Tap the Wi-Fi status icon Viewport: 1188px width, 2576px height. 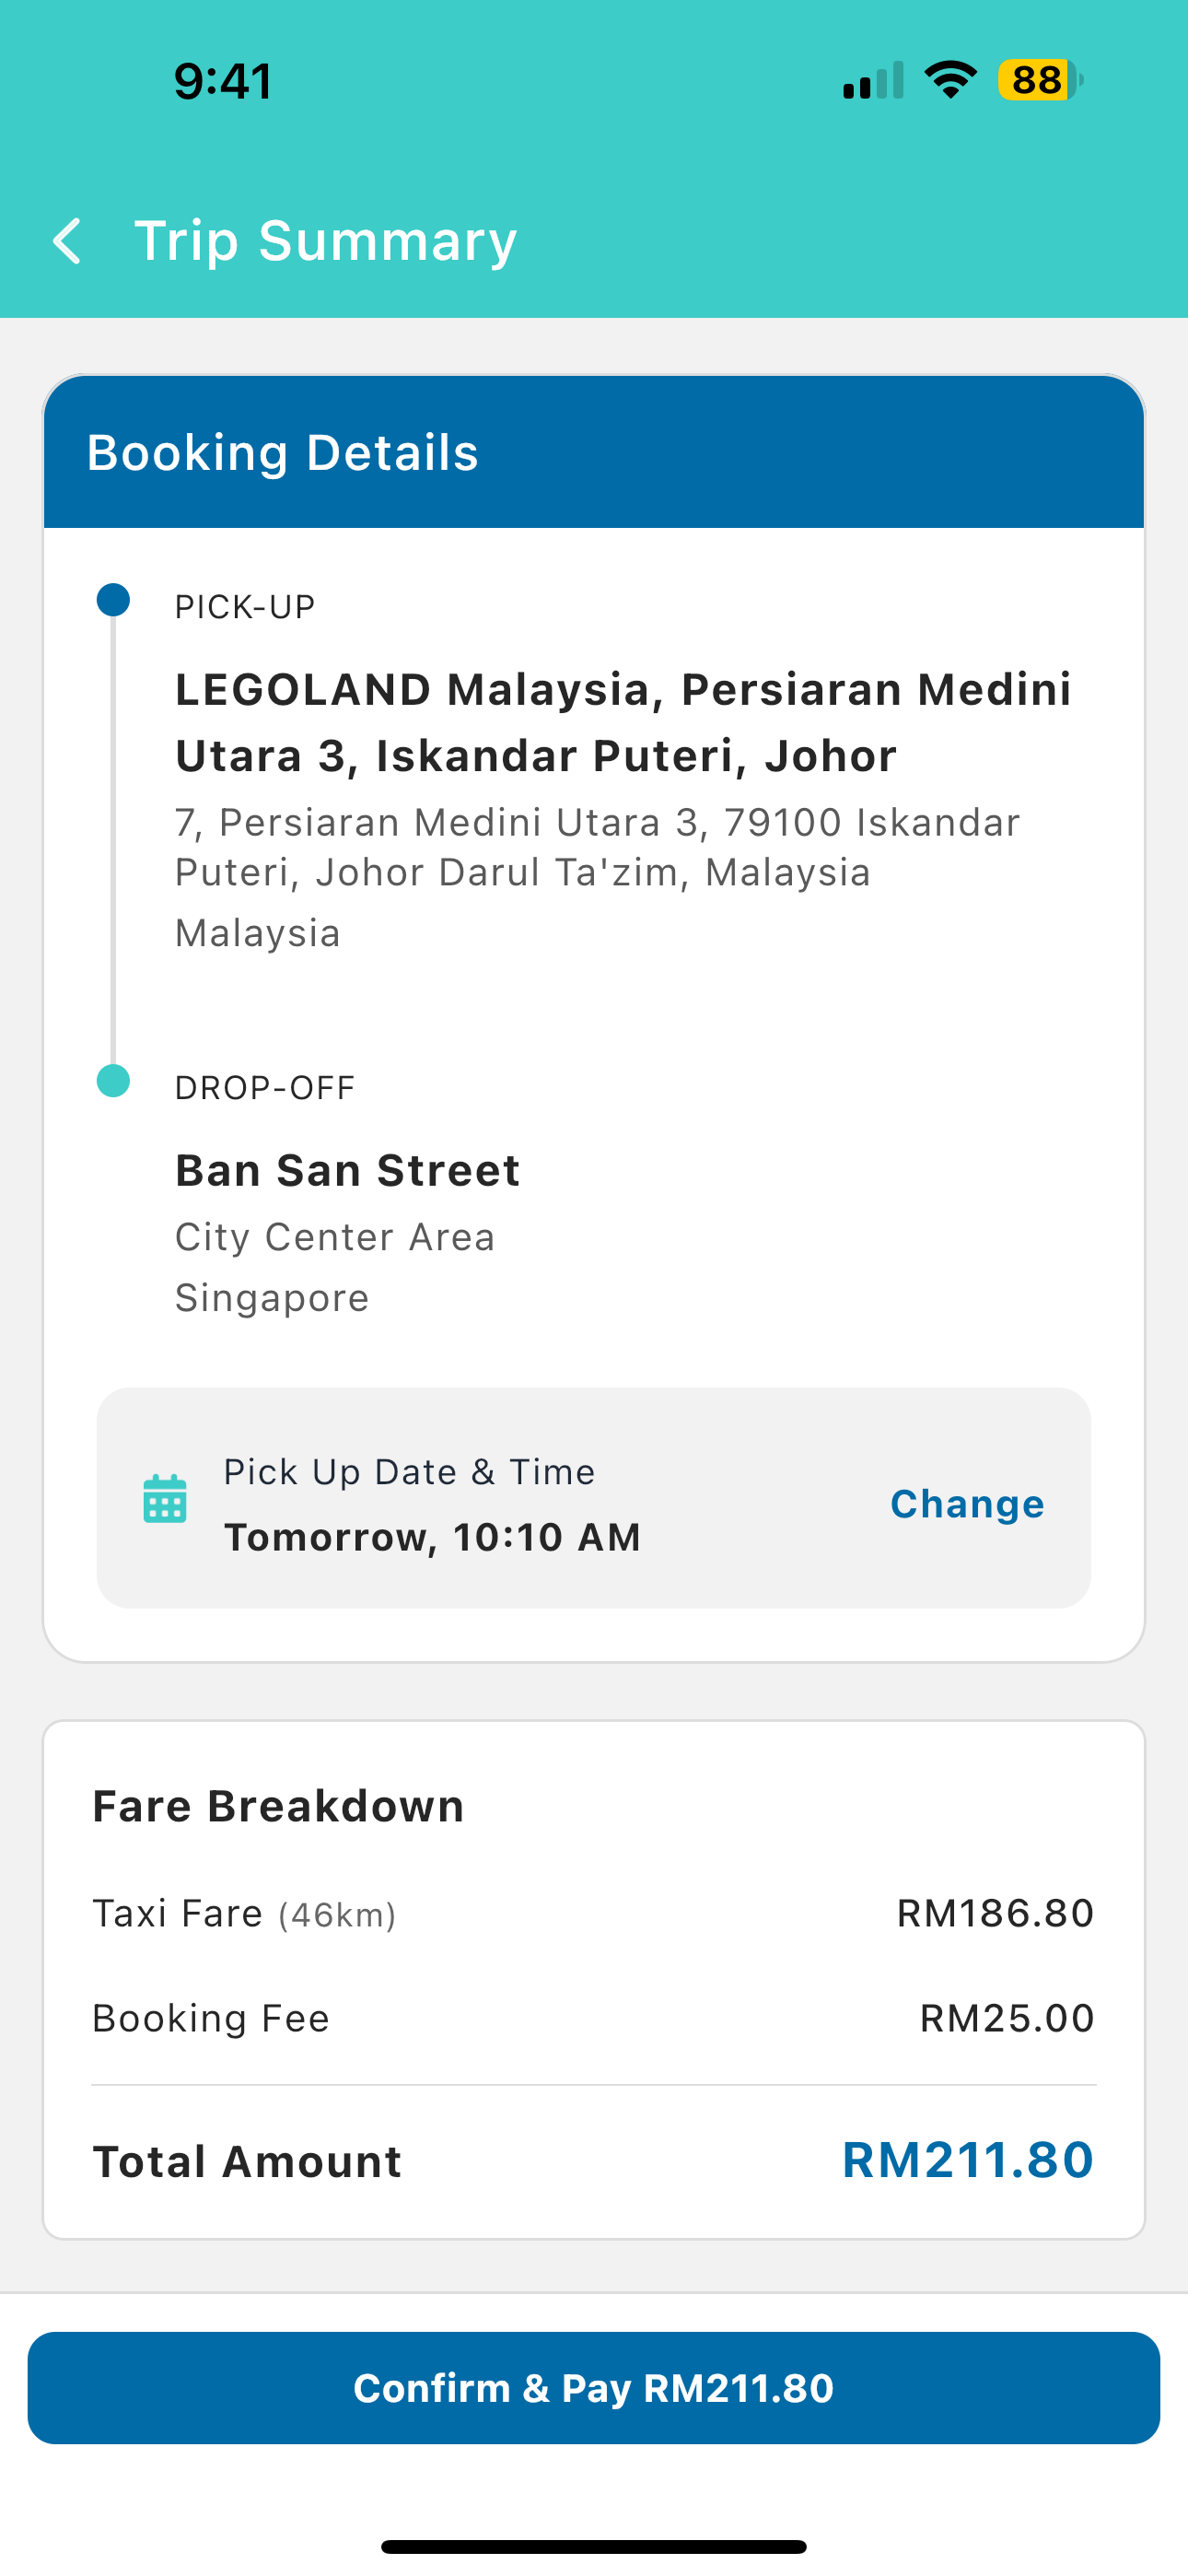coord(950,80)
